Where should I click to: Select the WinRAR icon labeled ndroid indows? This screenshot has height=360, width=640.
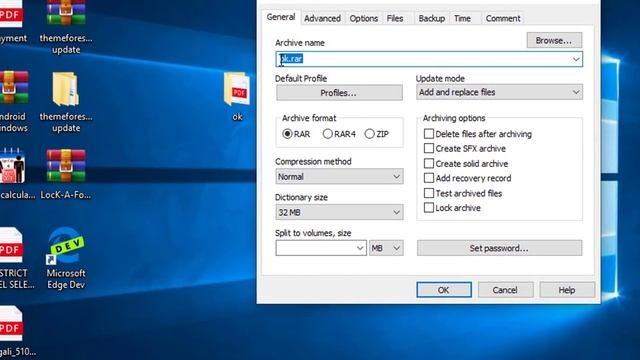coord(14,102)
